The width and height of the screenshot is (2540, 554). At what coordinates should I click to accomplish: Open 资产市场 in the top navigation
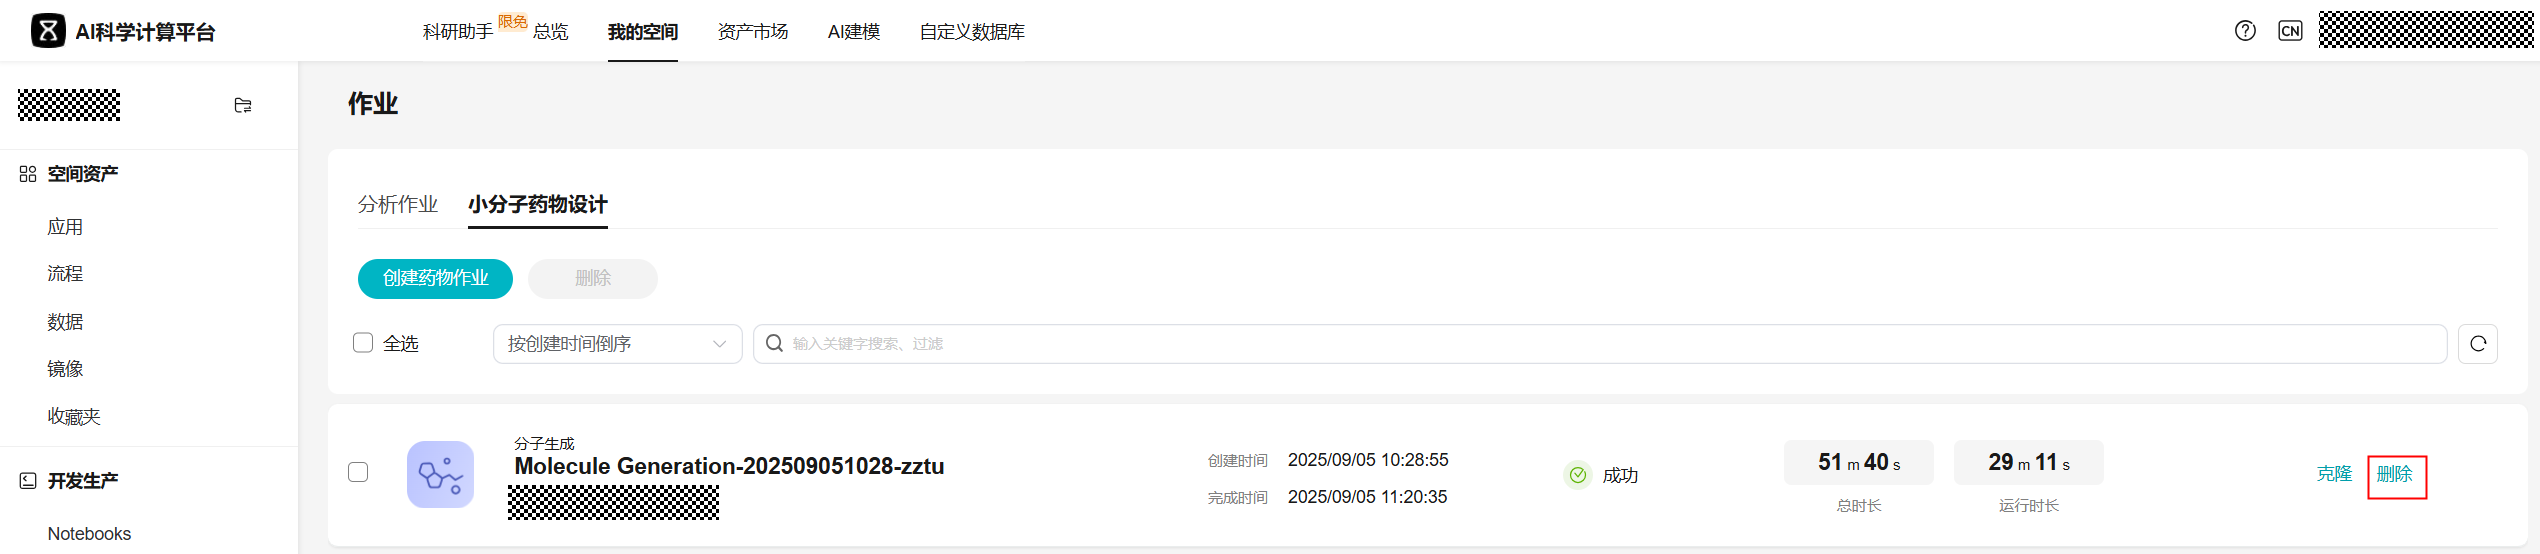click(752, 32)
